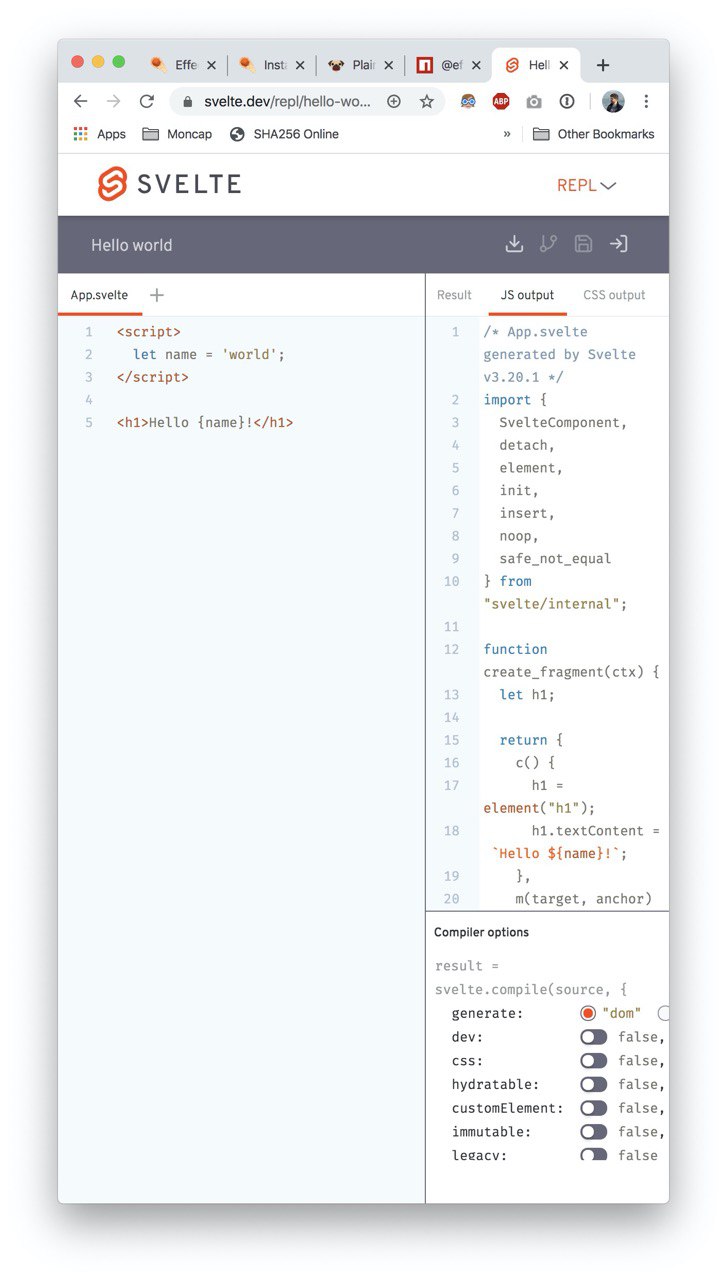Image resolution: width=727 pixels, height=1280 pixels.
Task: Close the Plain browser tab
Action: pos(389,65)
